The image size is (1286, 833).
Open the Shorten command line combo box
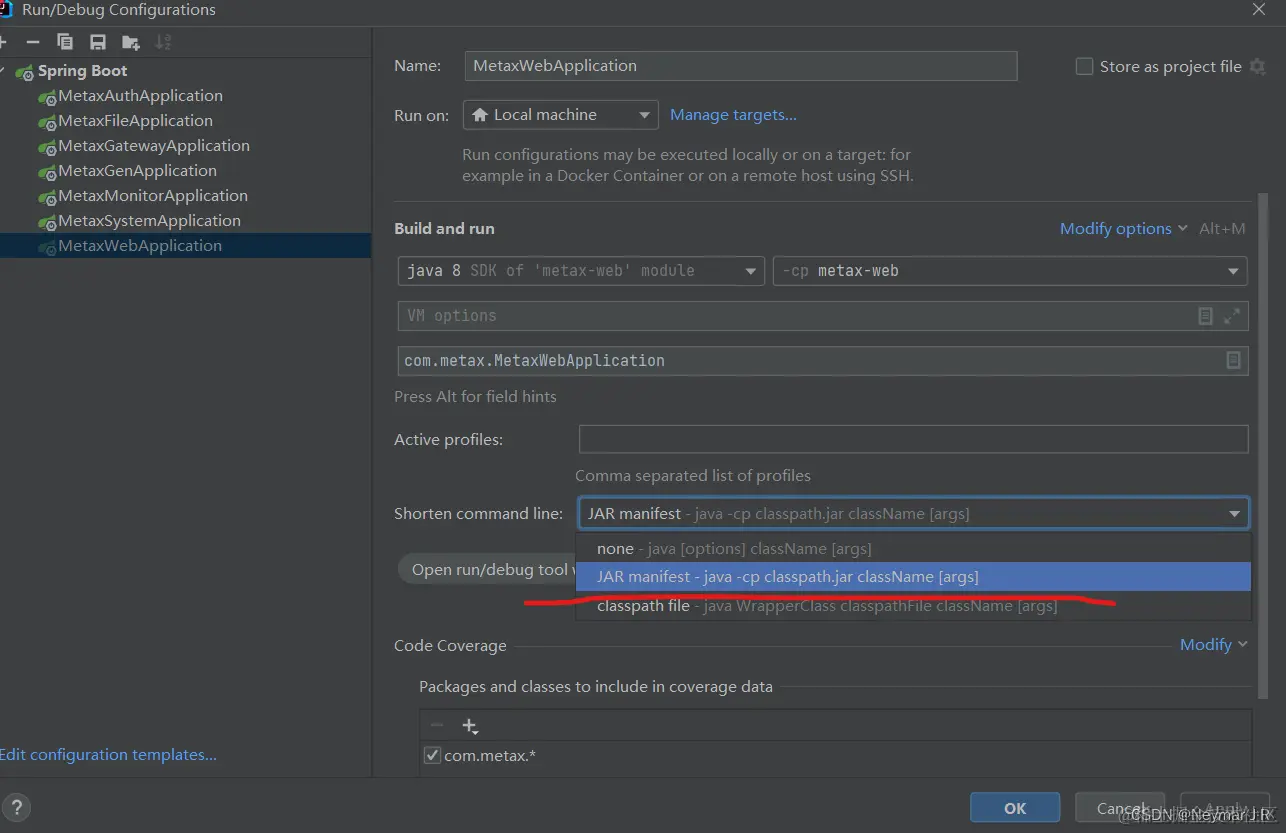pyautogui.click(x=914, y=514)
